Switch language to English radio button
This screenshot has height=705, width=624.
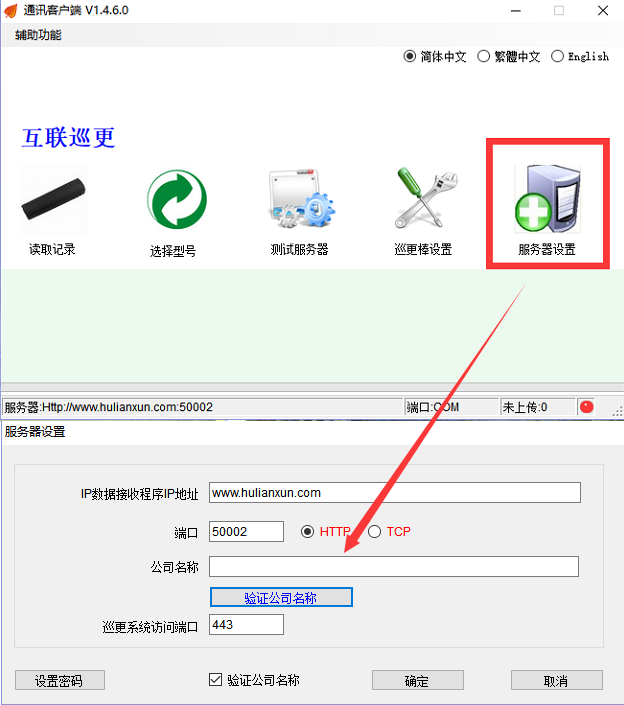(557, 56)
